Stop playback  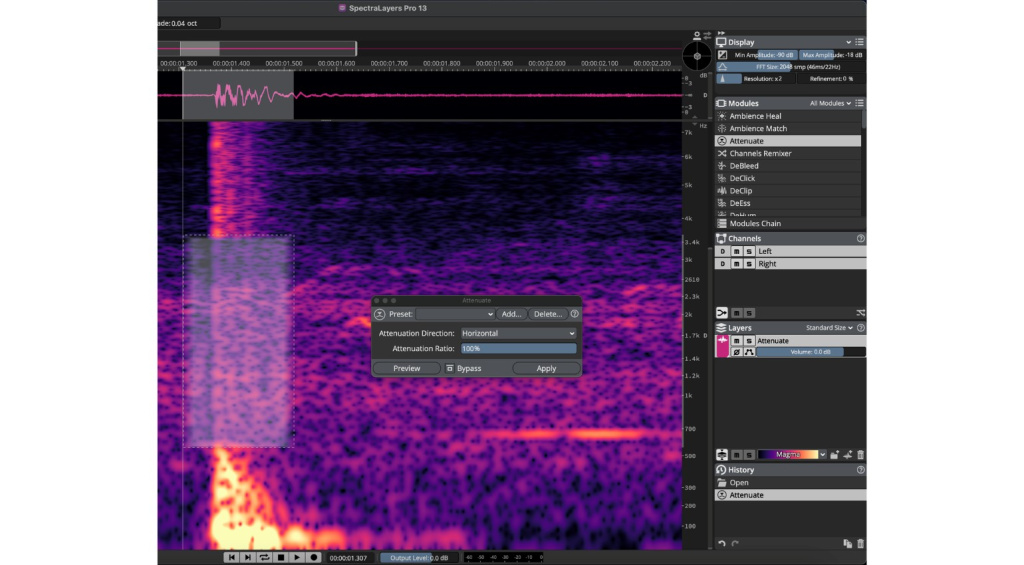point(281,558)
